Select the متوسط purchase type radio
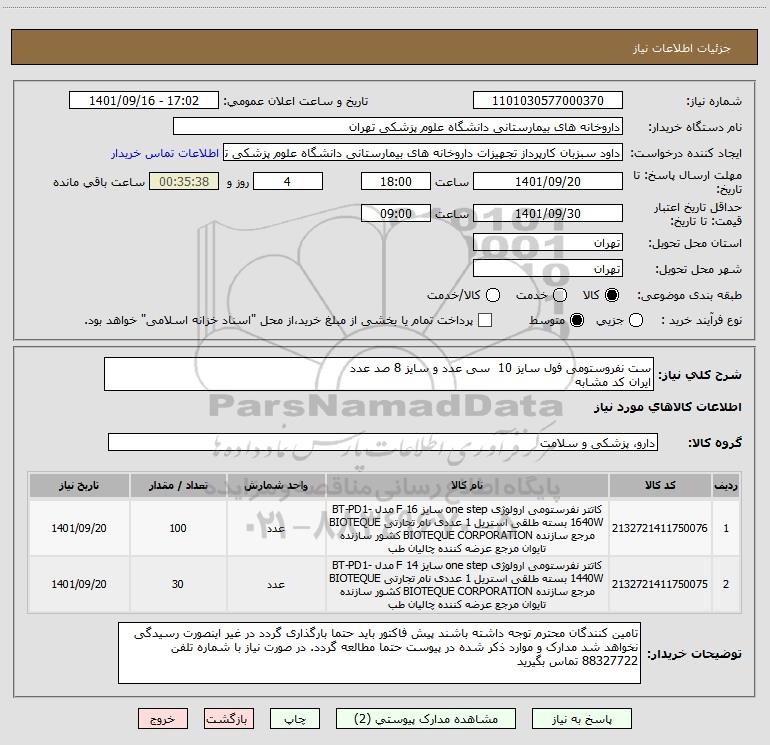770x745 pixels. click(577, 320)
